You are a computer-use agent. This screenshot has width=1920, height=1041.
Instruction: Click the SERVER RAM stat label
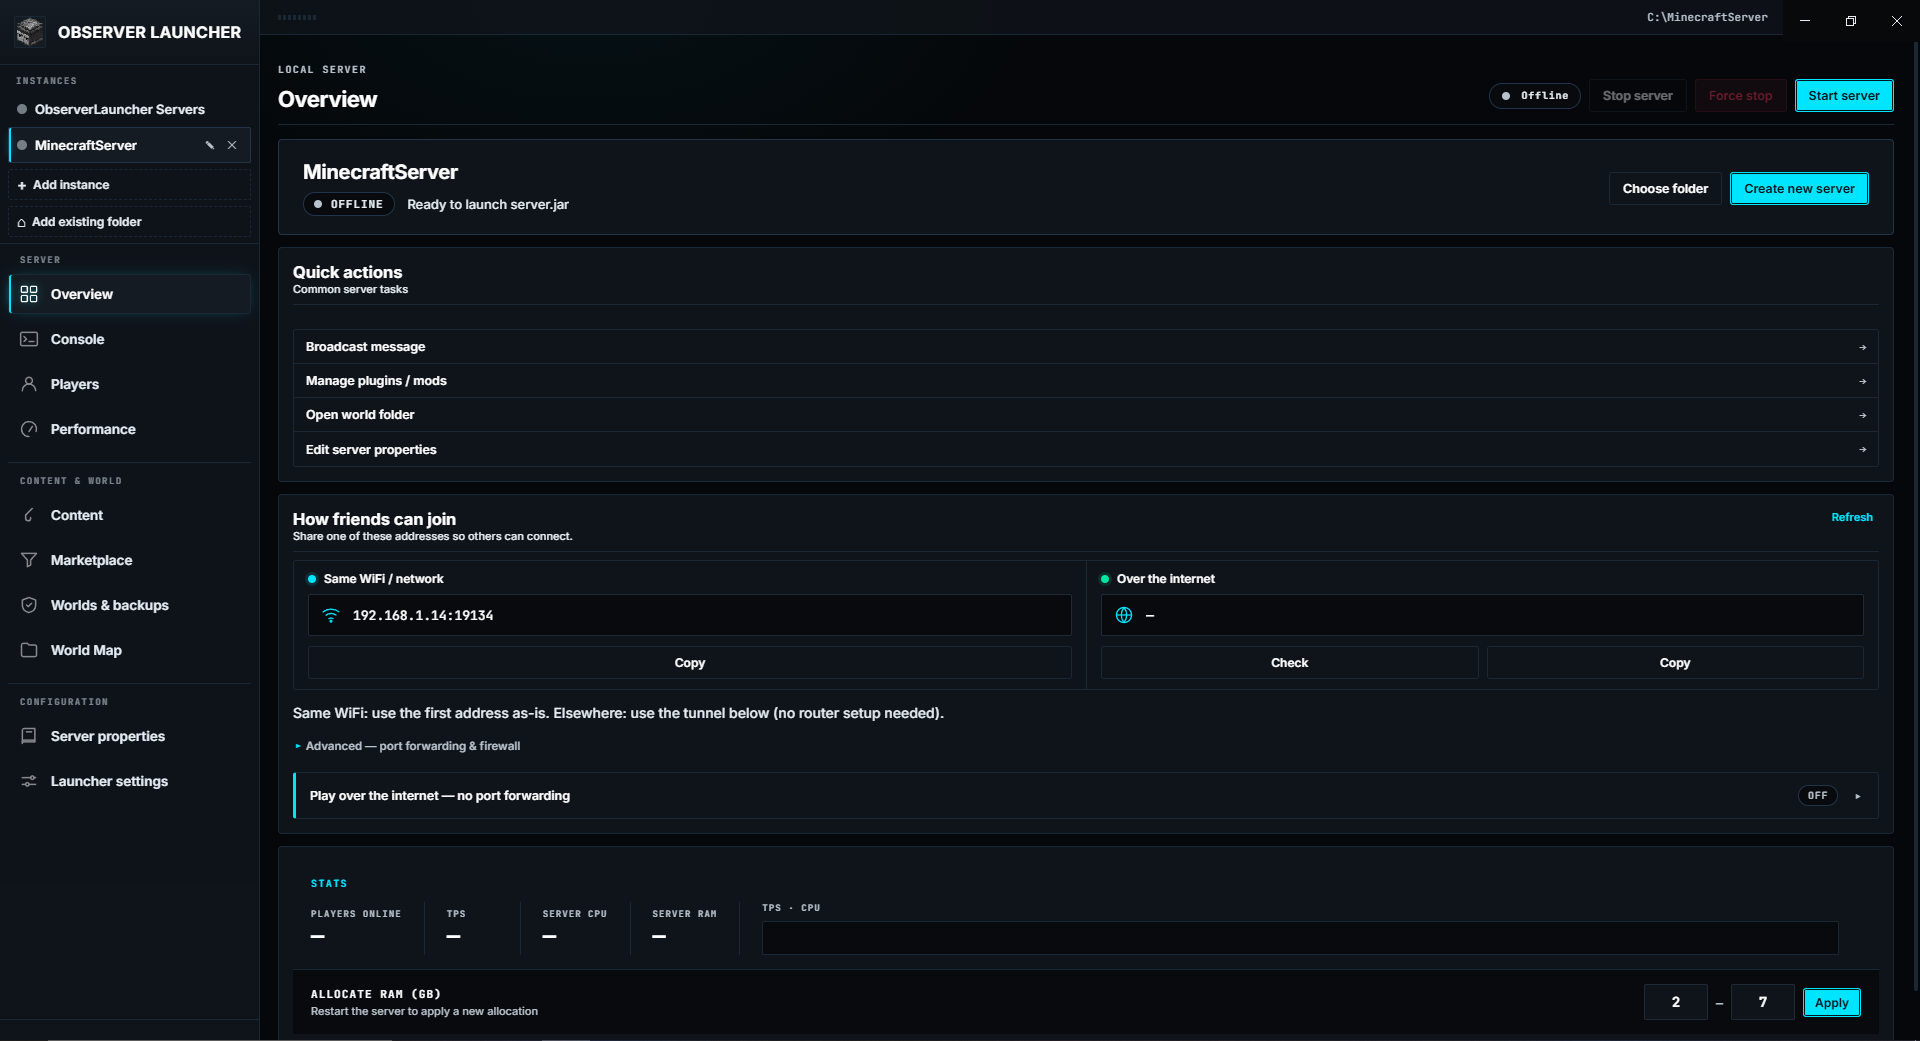(x=685, y=914)
